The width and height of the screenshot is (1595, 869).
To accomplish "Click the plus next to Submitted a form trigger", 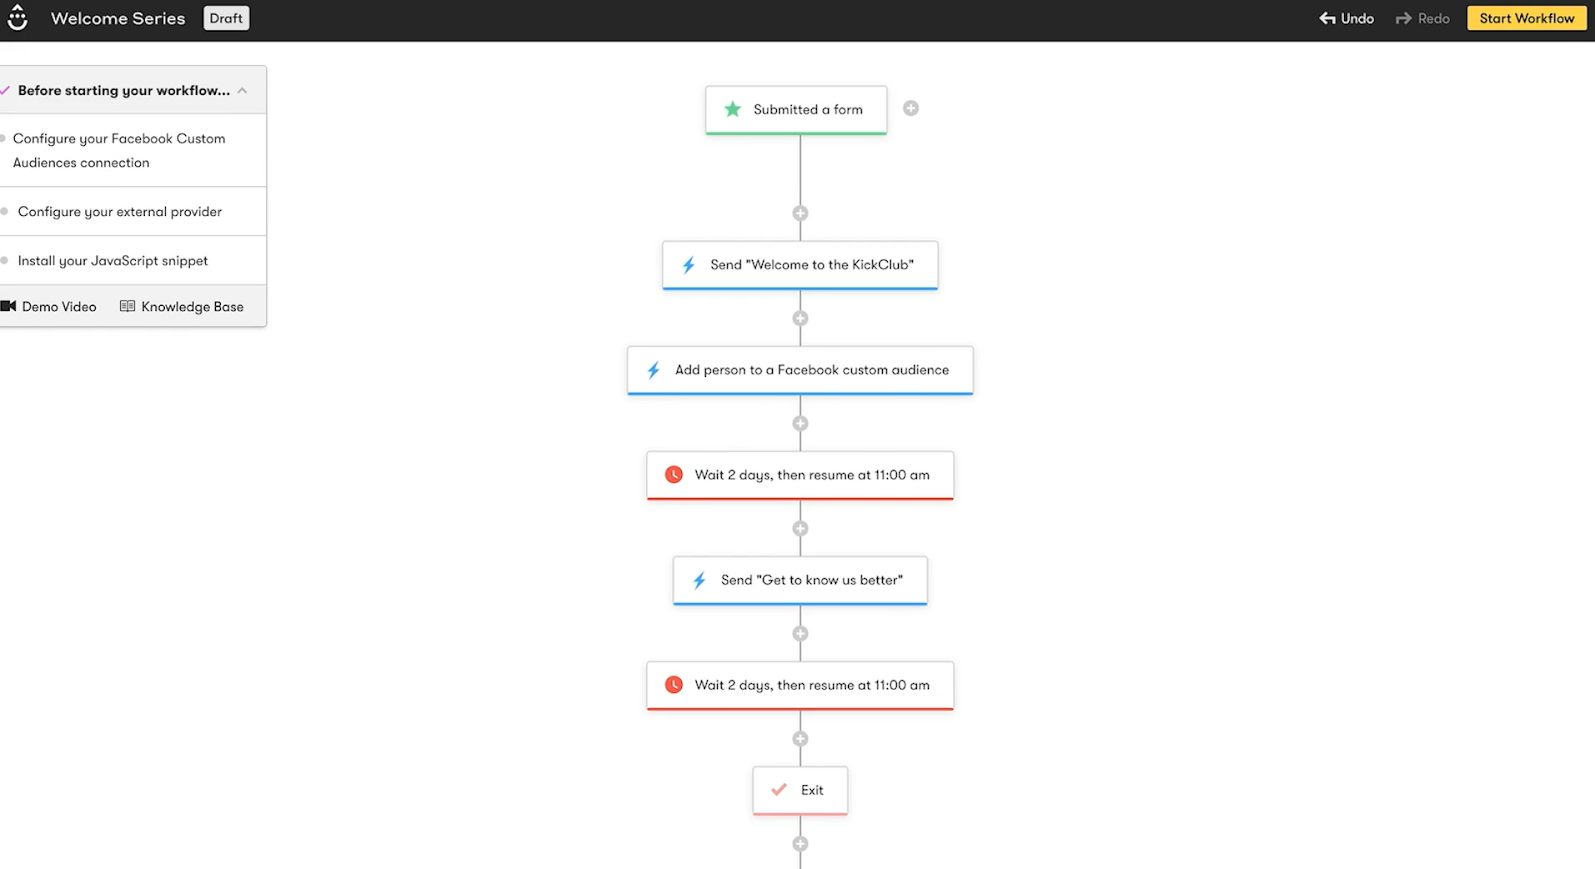I will (910, 108).
